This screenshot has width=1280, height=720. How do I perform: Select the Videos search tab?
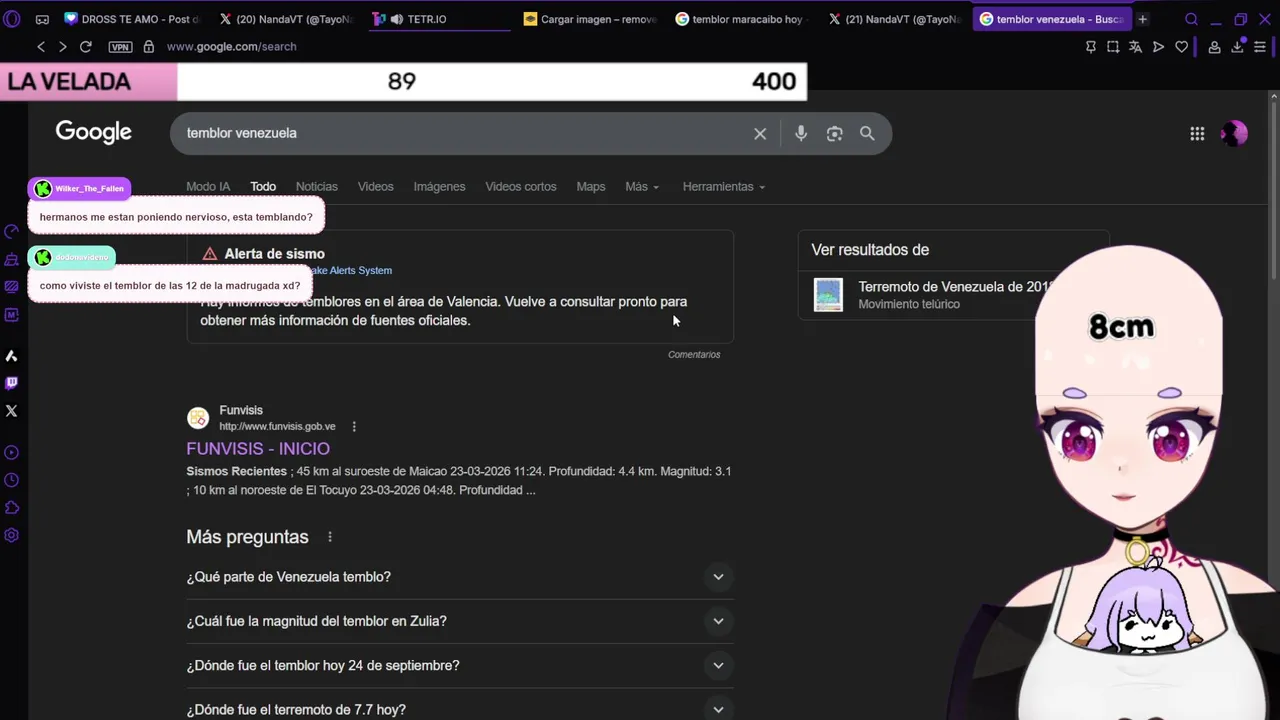tap(376, 187)
